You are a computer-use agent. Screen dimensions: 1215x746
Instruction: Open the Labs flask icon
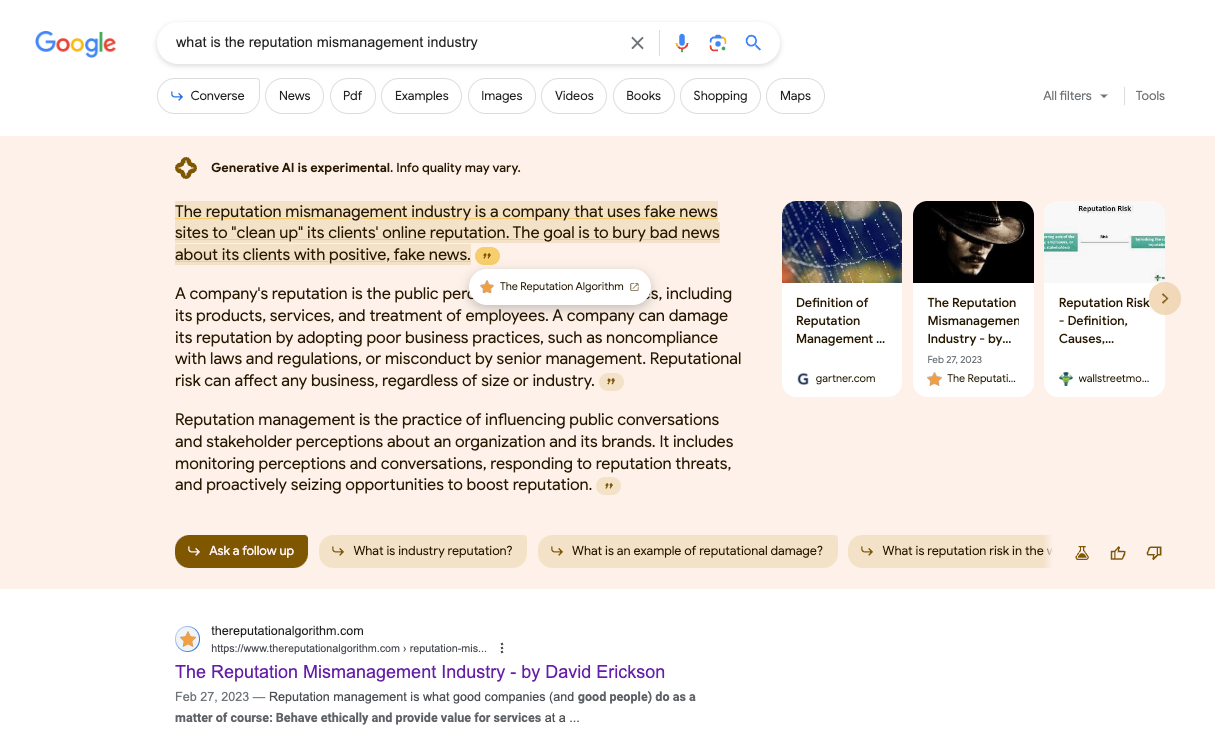pyautogui.click(x=1081, y=552)
